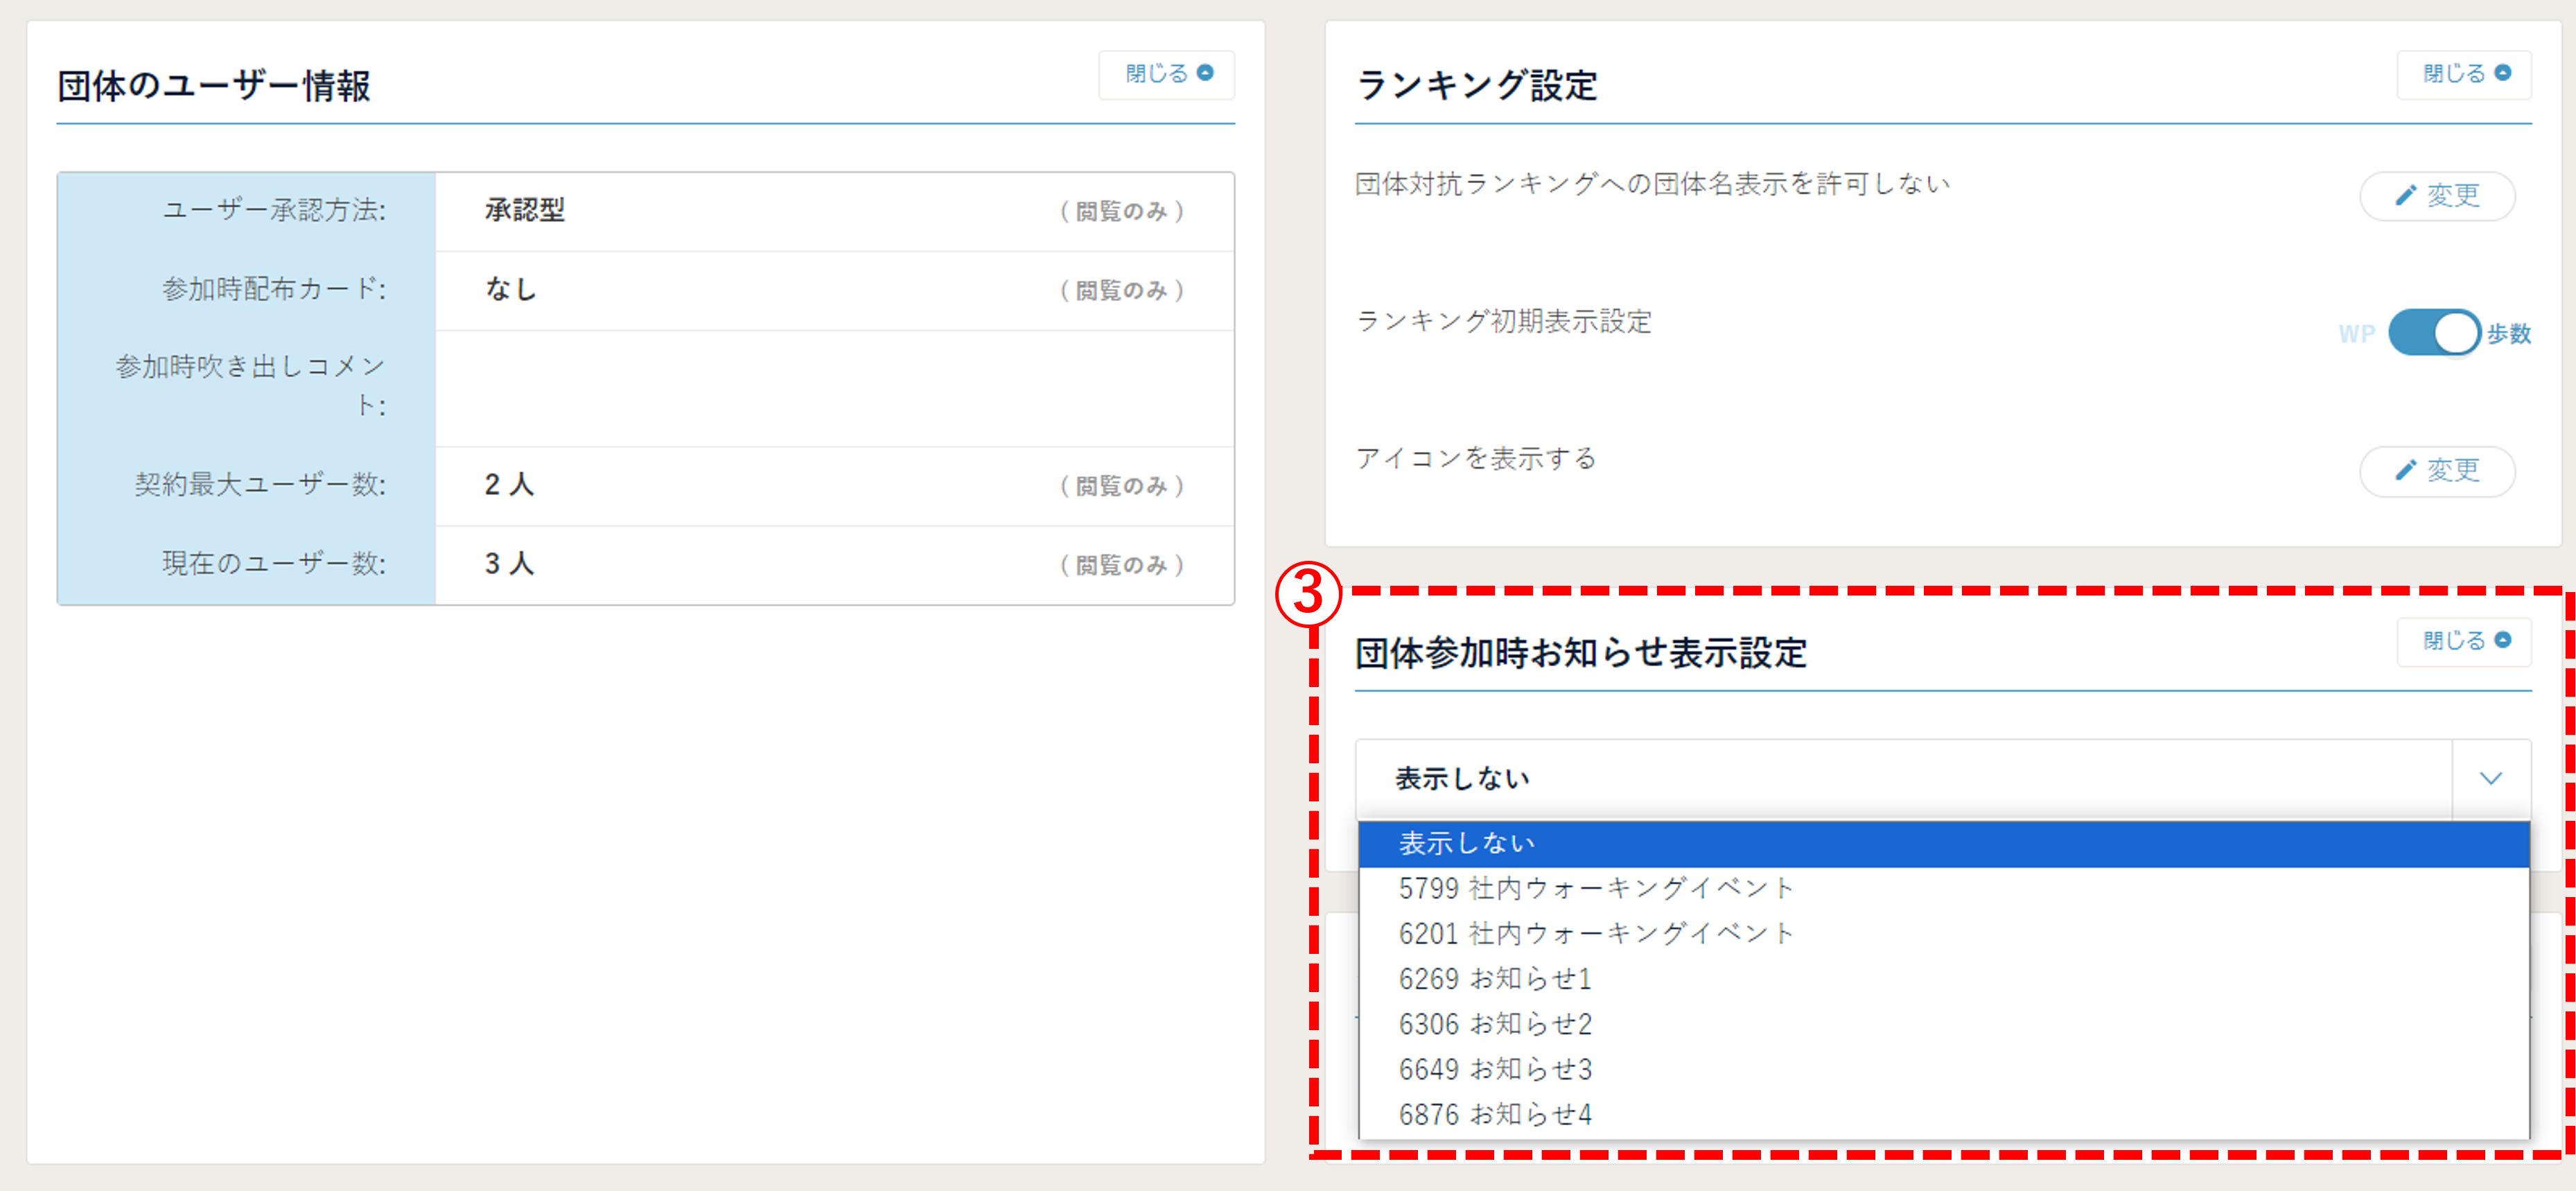Click the circle icon in the 団体のユーザー情報 閉じる button

1205,73
